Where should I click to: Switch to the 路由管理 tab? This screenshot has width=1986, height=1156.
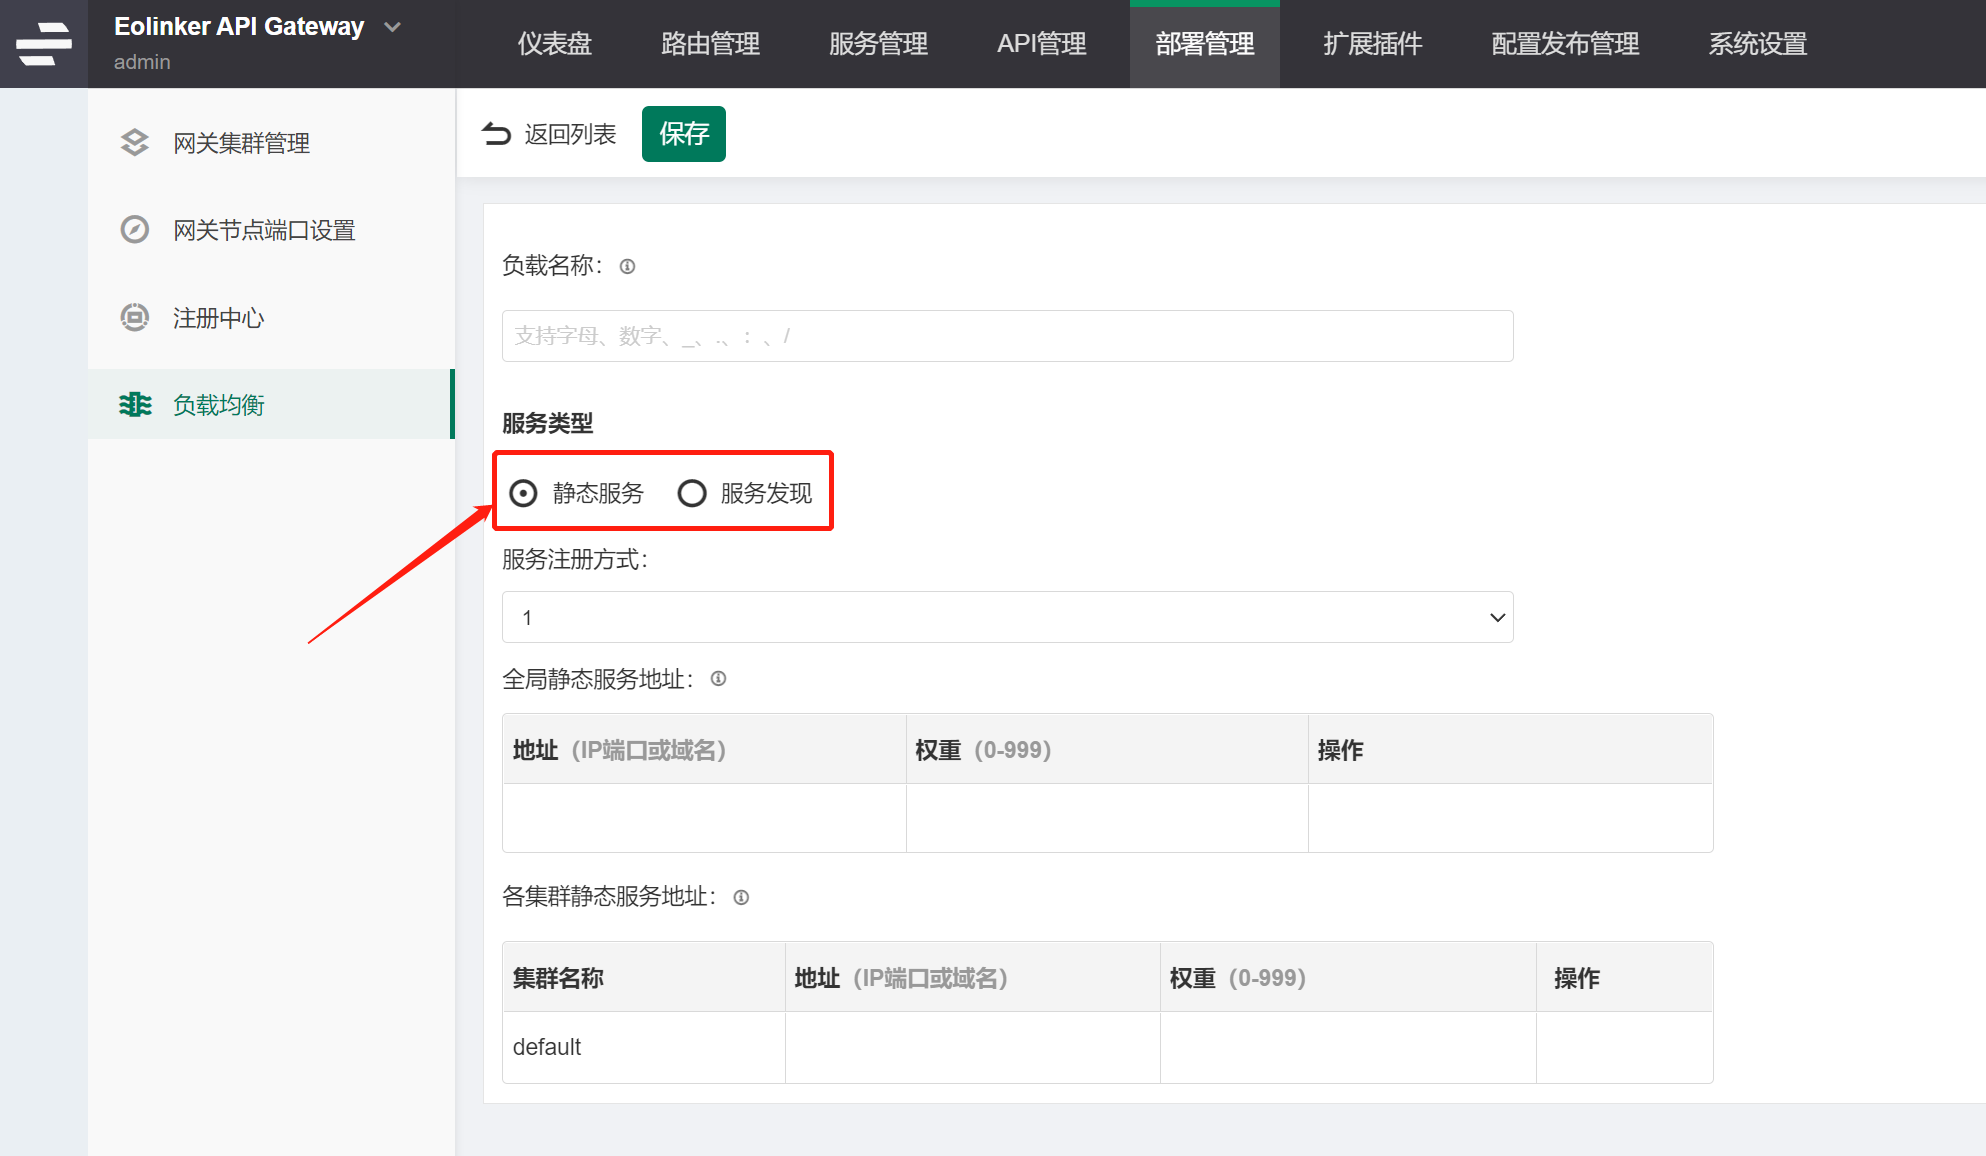[710, 44]
